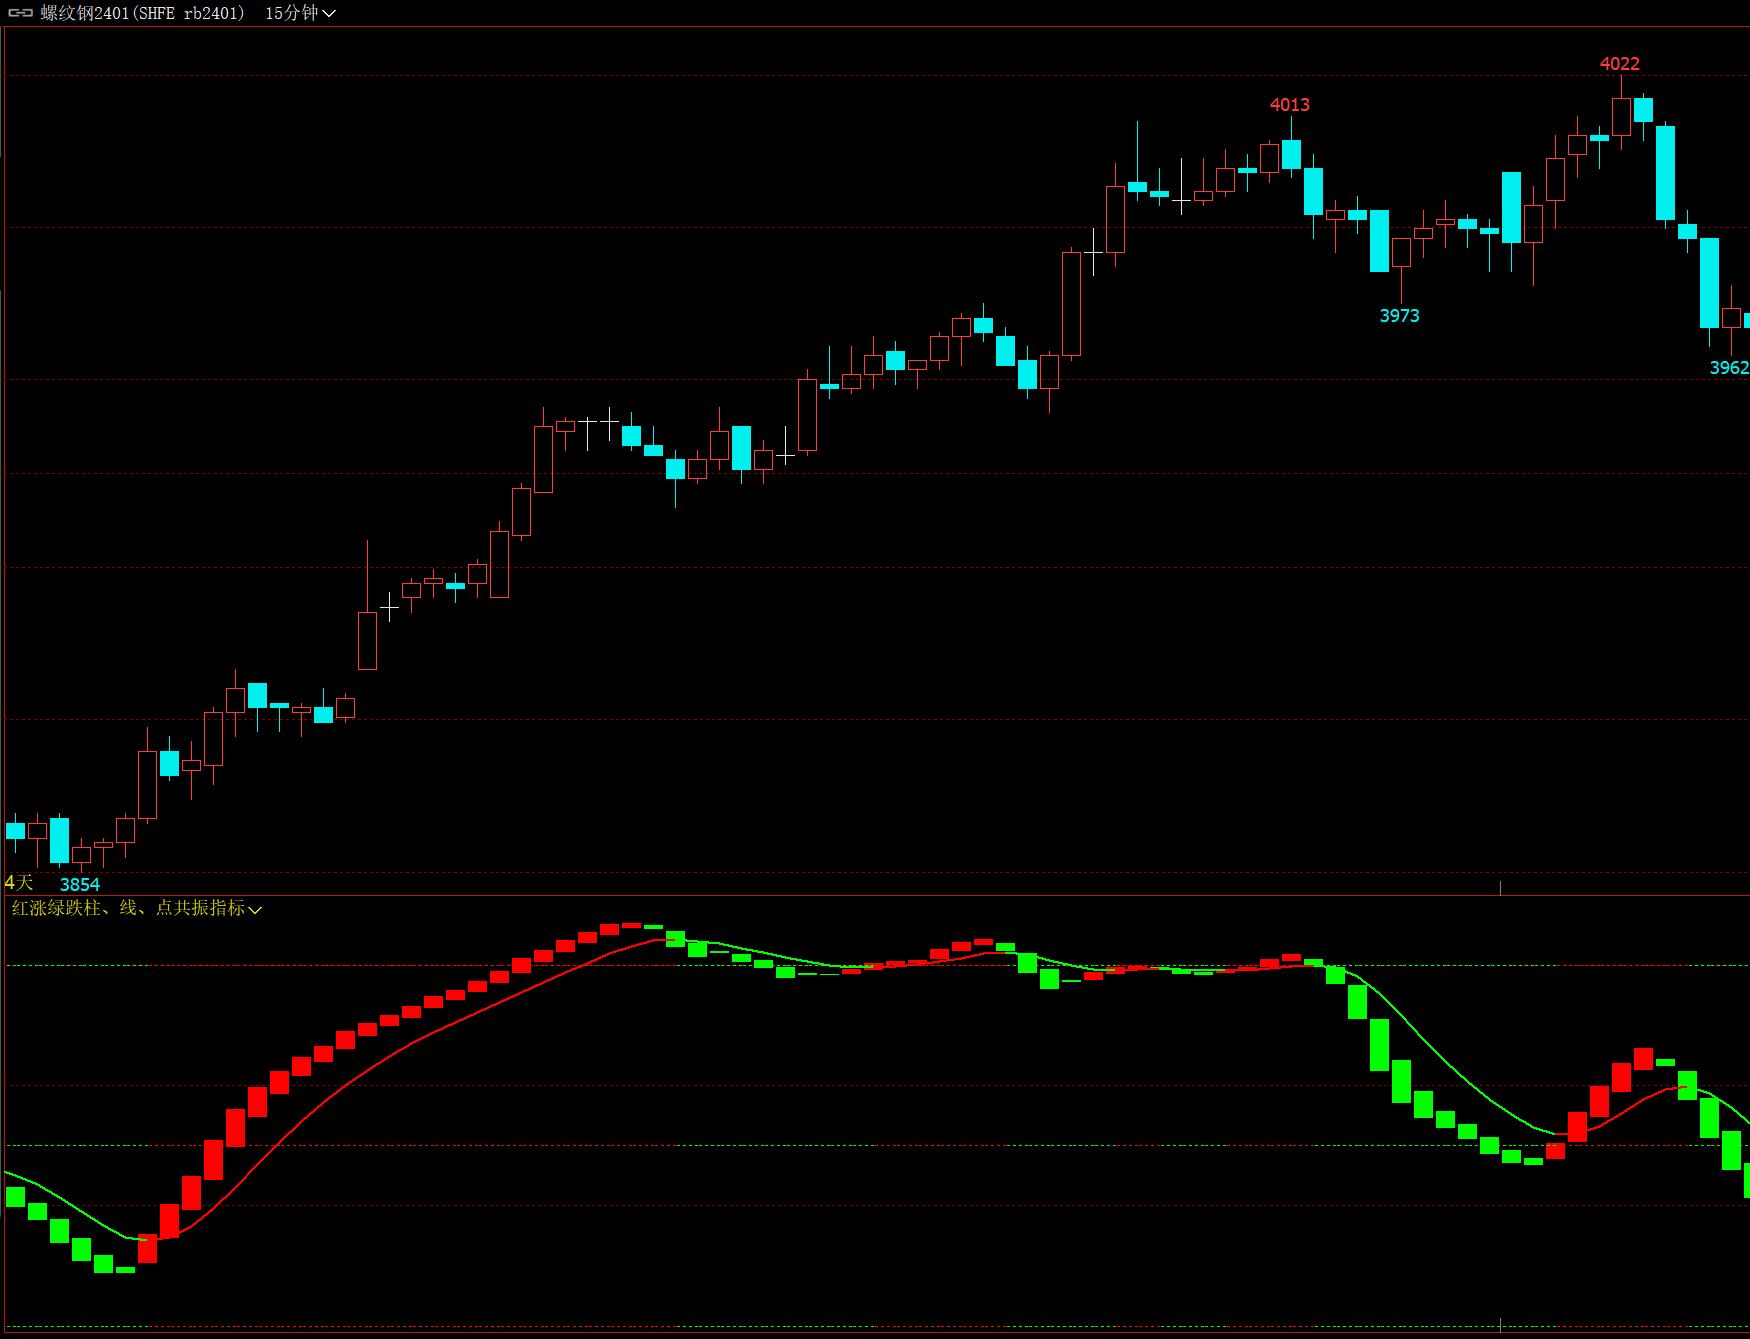Click the 4天 span label
The width and height of the screenshot is (1750, 1339).
click(19, 883)
